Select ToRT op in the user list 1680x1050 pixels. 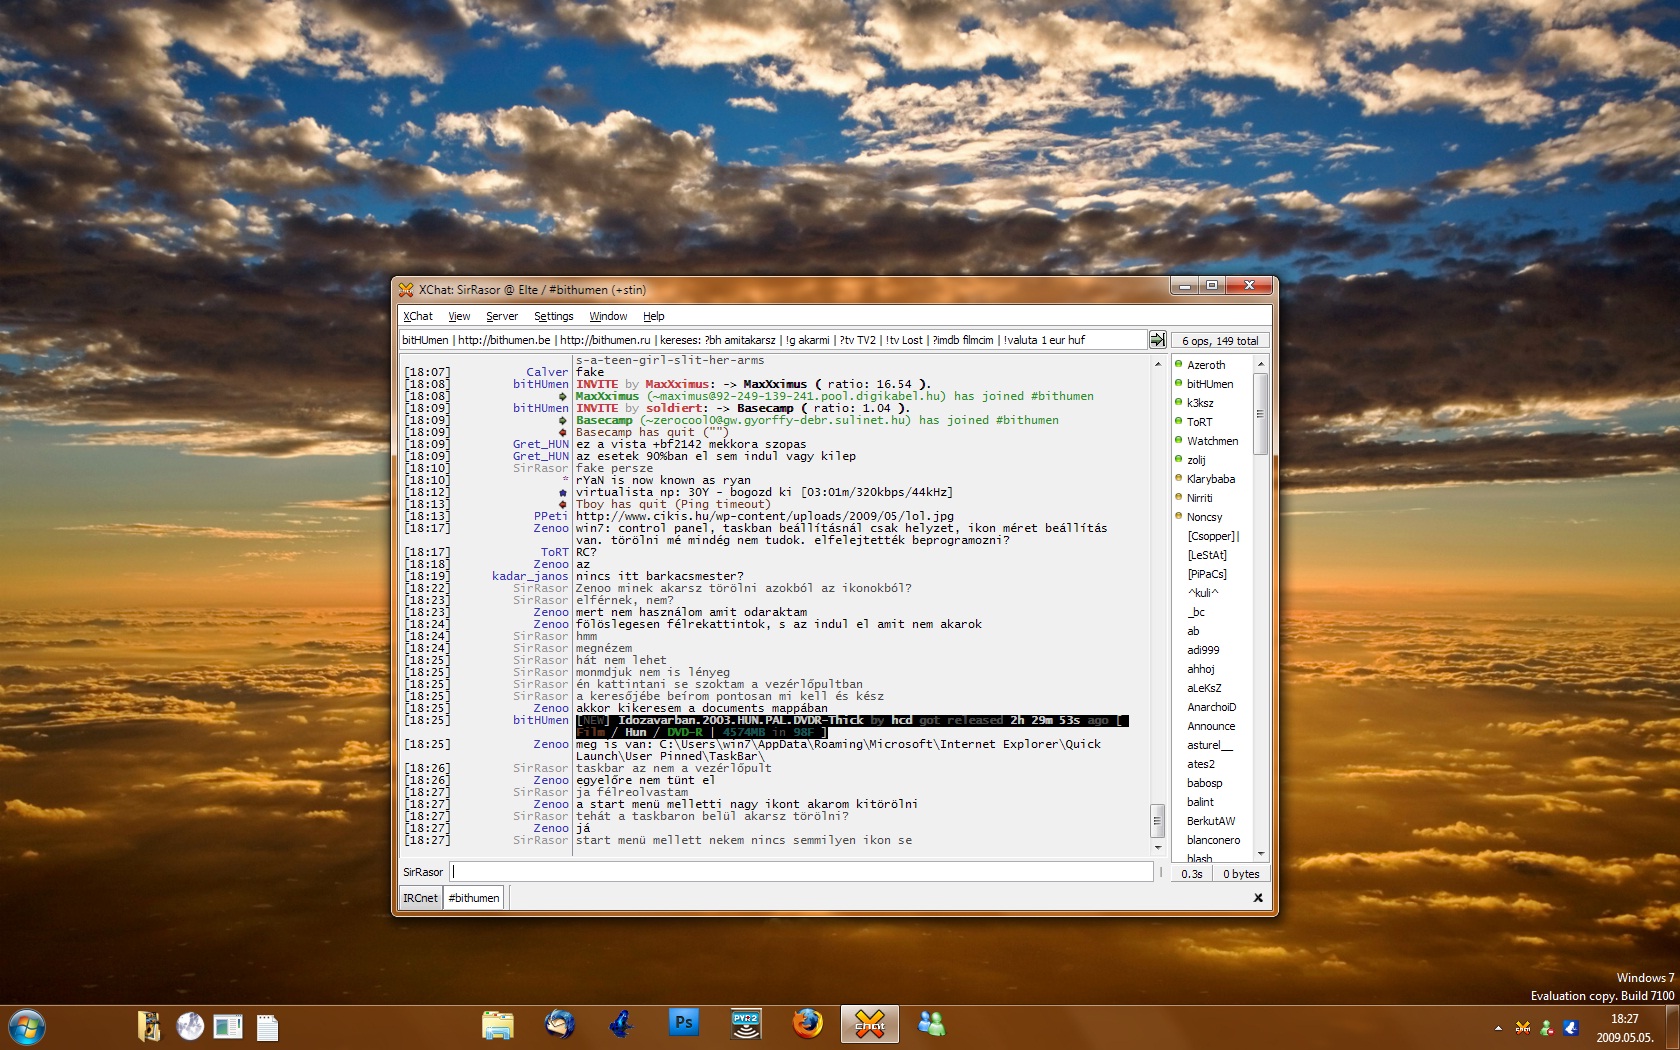(1199, 422)
